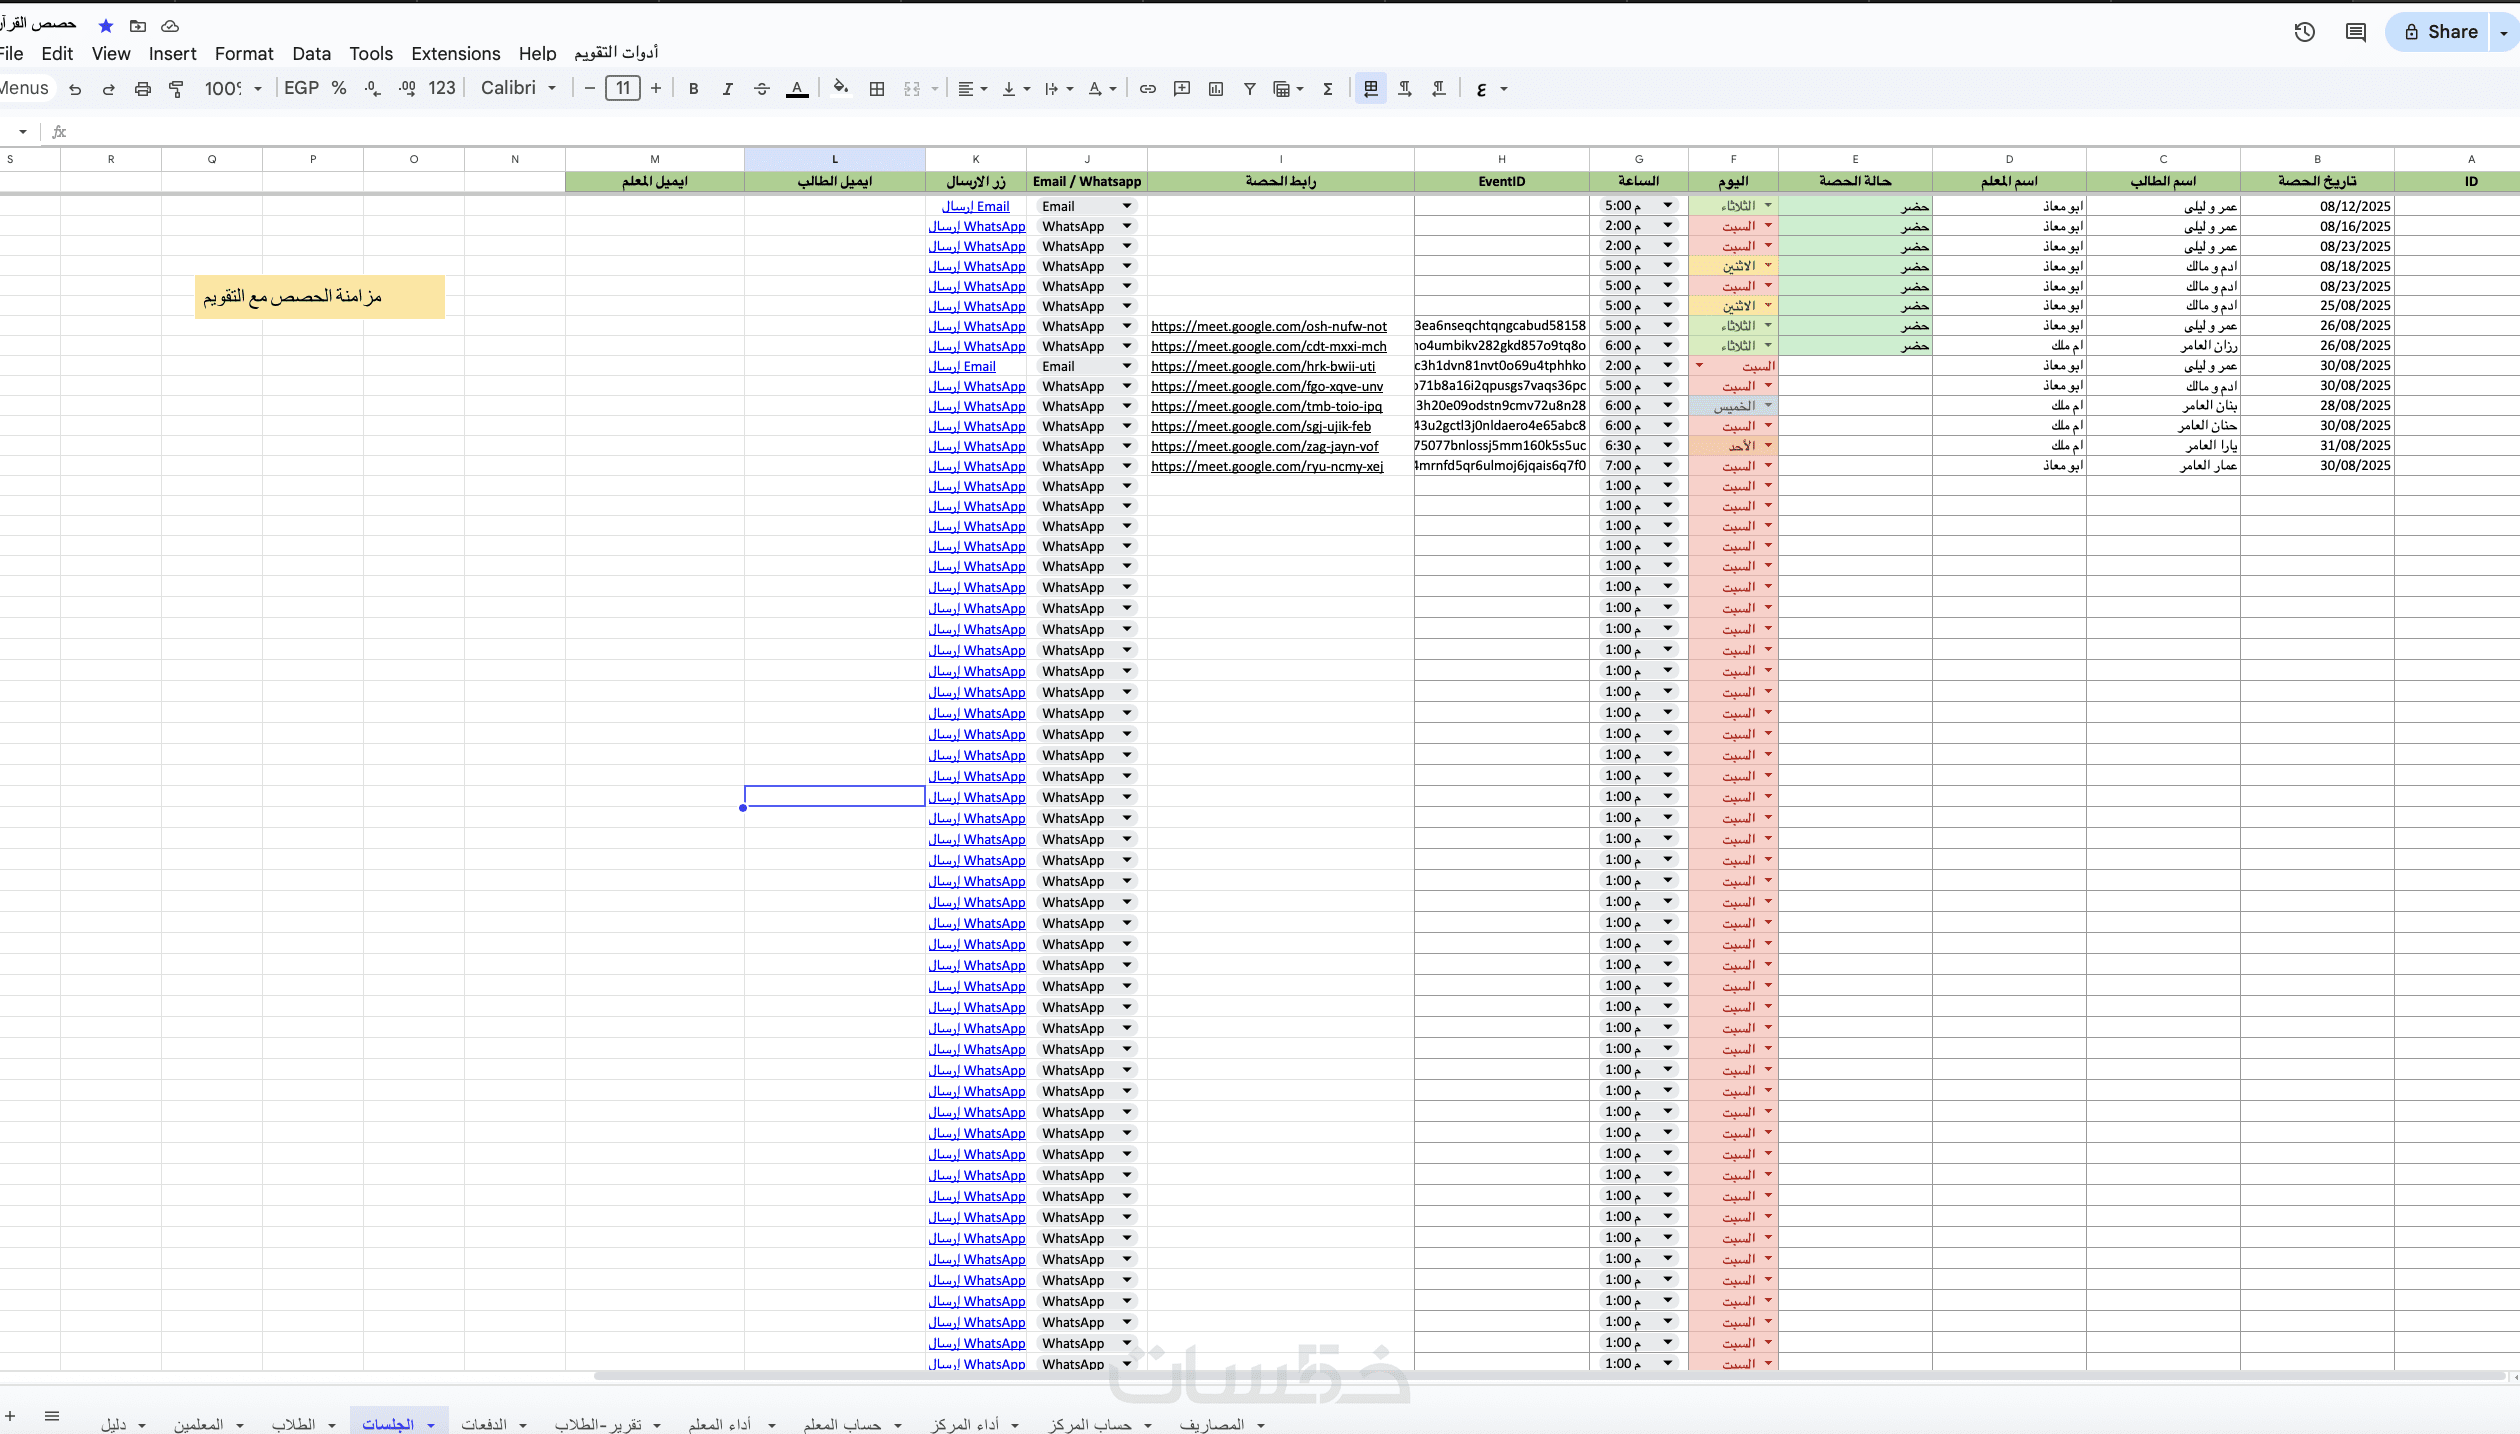The height and width of the screenshot is (1434, 2520).
Task: Click the print icon
Action: coord(143,89)
